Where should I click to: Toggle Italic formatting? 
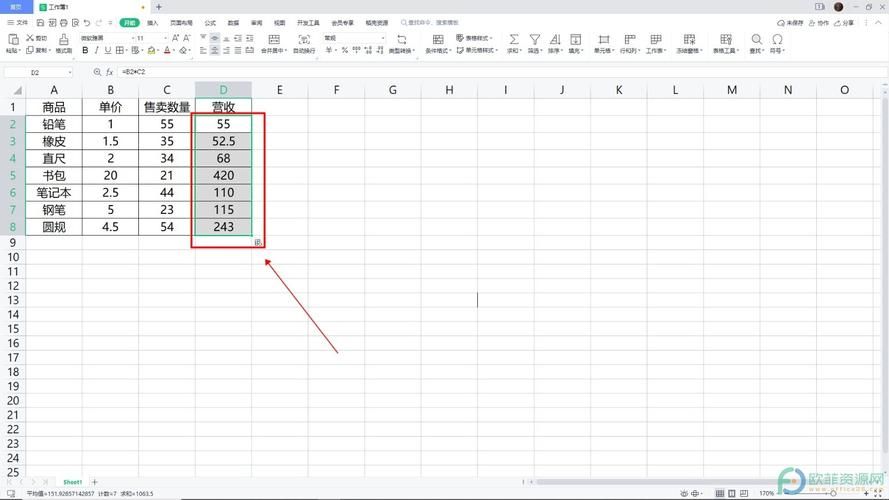pyautogui.click(x=97, y=50)
